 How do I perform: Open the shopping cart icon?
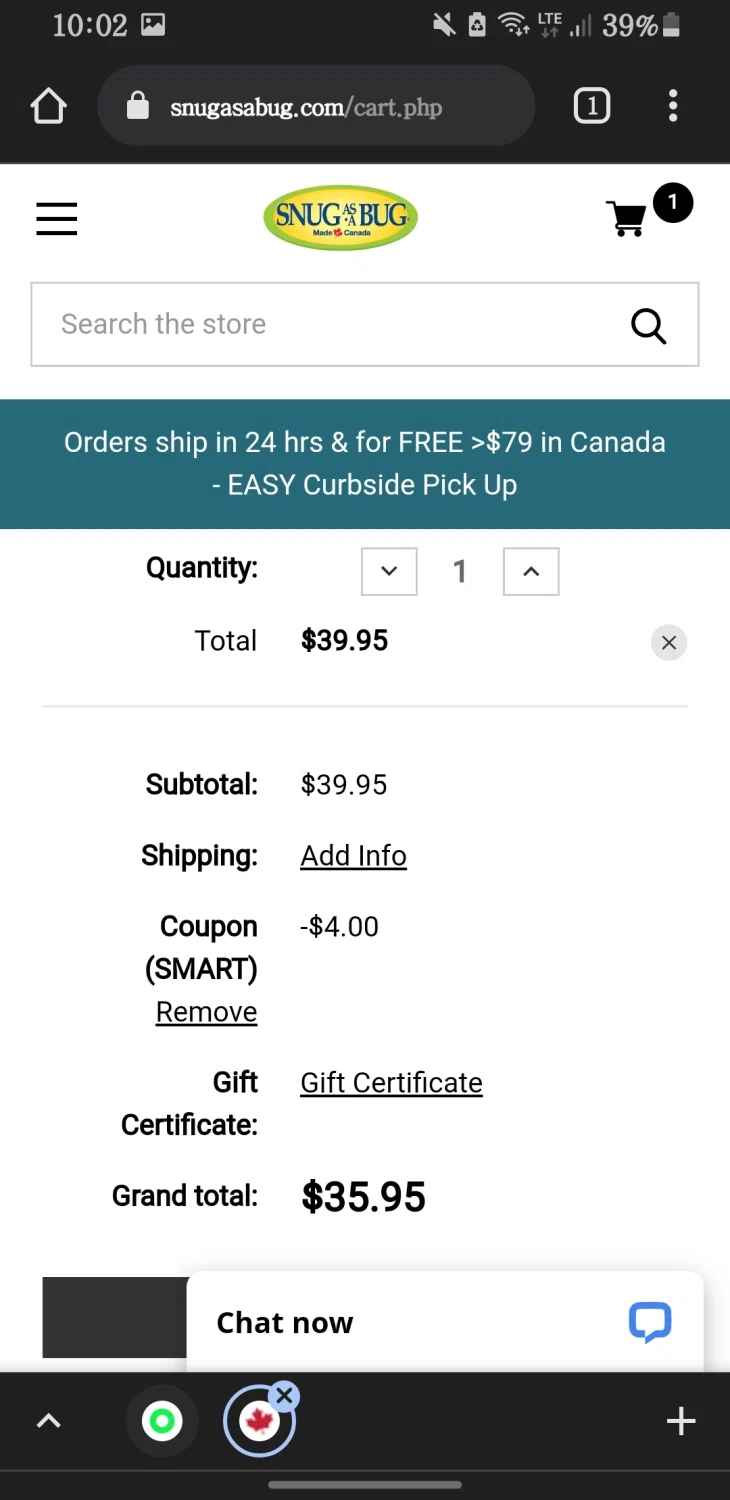point(628,218)
